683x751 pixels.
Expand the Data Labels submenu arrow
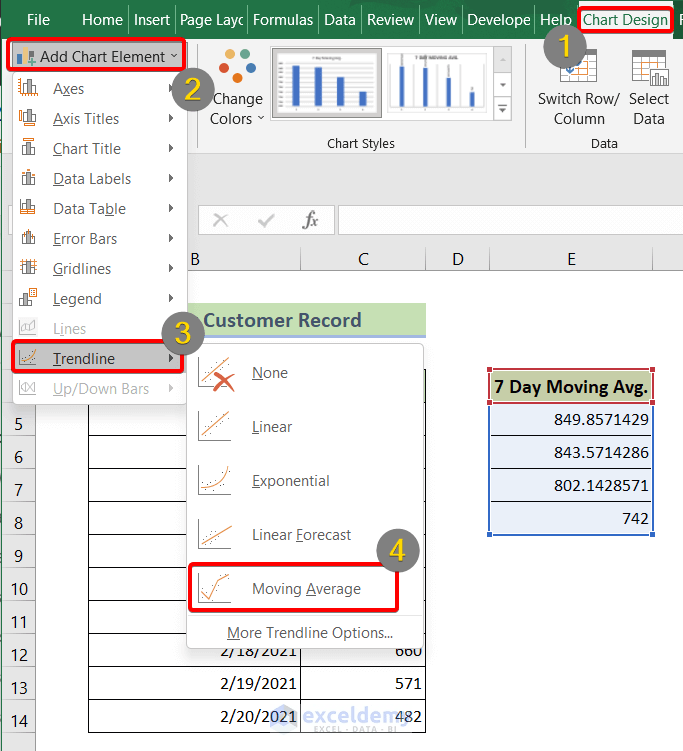[171, 178]
